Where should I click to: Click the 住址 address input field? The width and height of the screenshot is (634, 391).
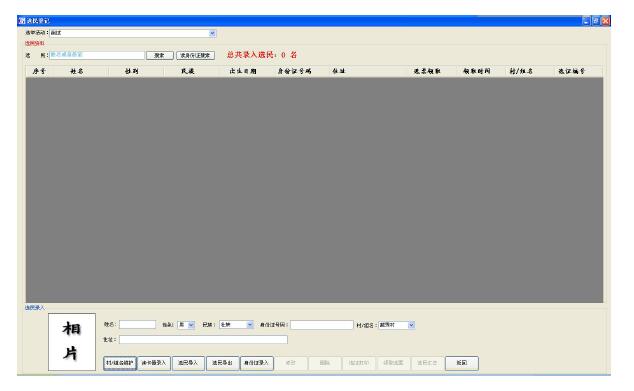[203, 340]
